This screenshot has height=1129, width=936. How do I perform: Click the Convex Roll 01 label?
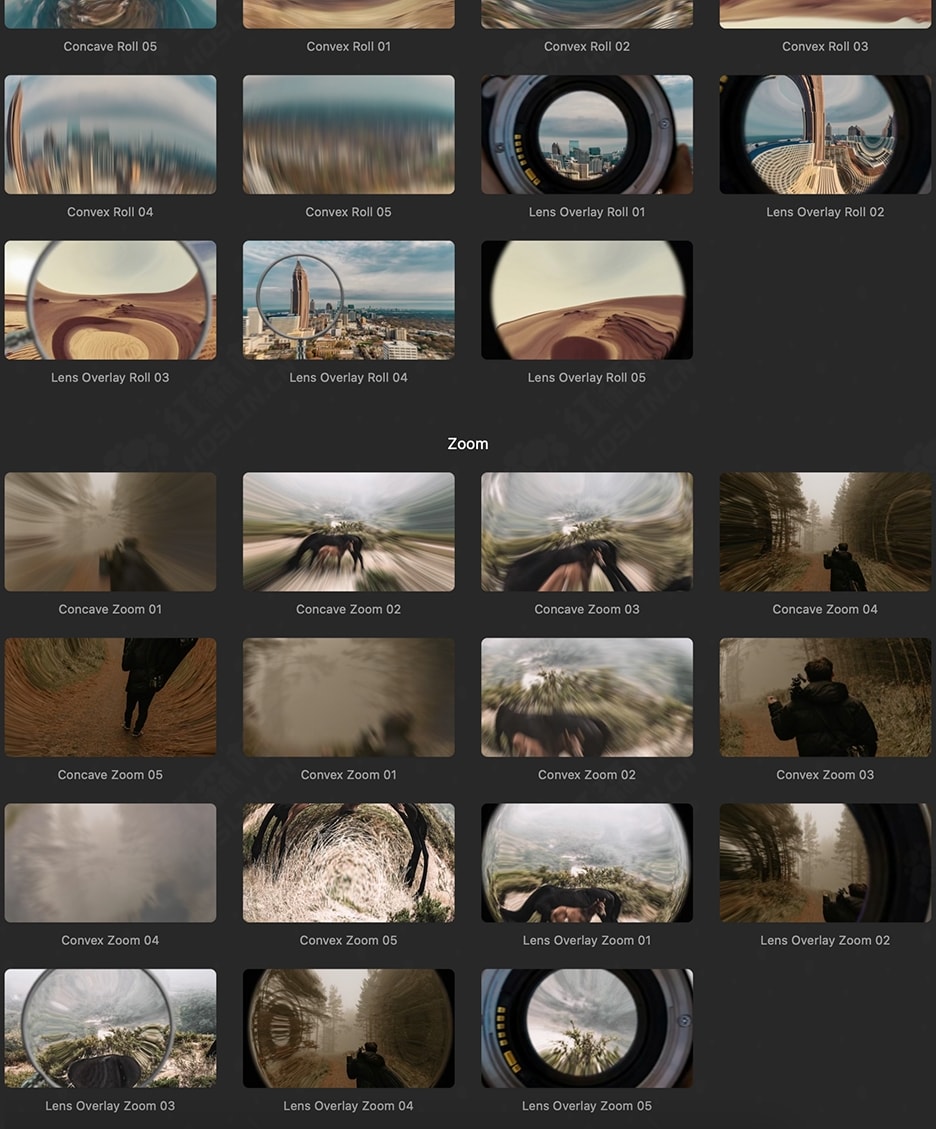coord(348,46)
